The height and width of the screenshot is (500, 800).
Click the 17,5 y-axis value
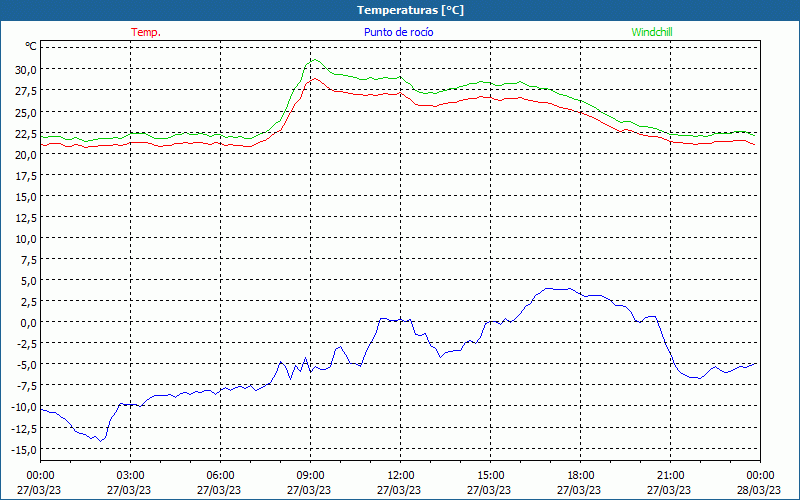coord(25,176)
